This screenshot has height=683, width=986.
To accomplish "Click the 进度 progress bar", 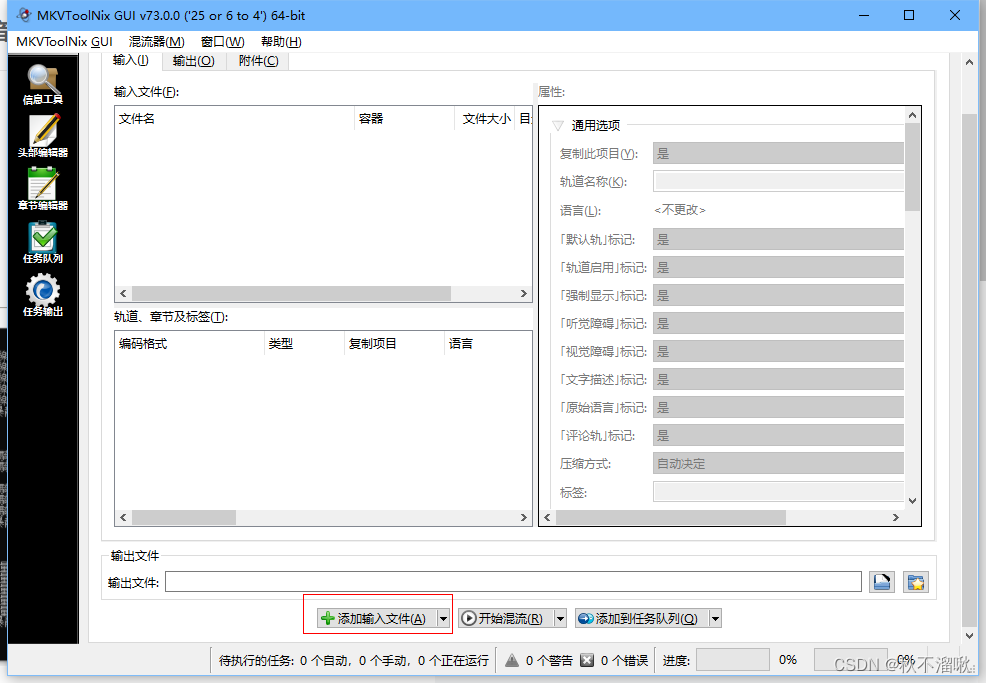I will point(733,660).
